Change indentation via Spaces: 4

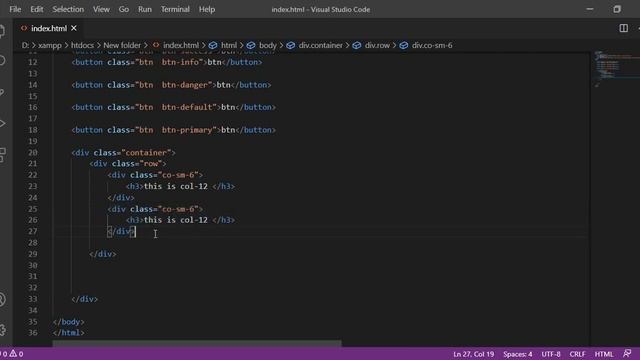click(x=518, y=354)
